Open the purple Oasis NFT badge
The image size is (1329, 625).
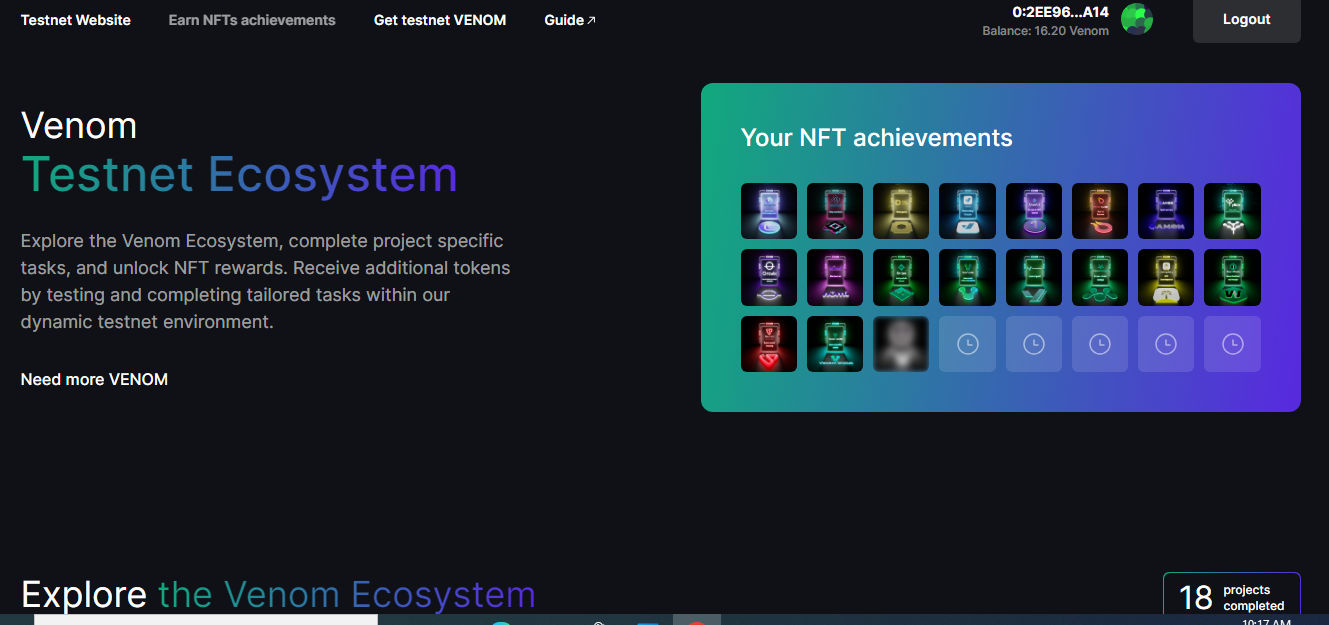click(x=768, y=277)
